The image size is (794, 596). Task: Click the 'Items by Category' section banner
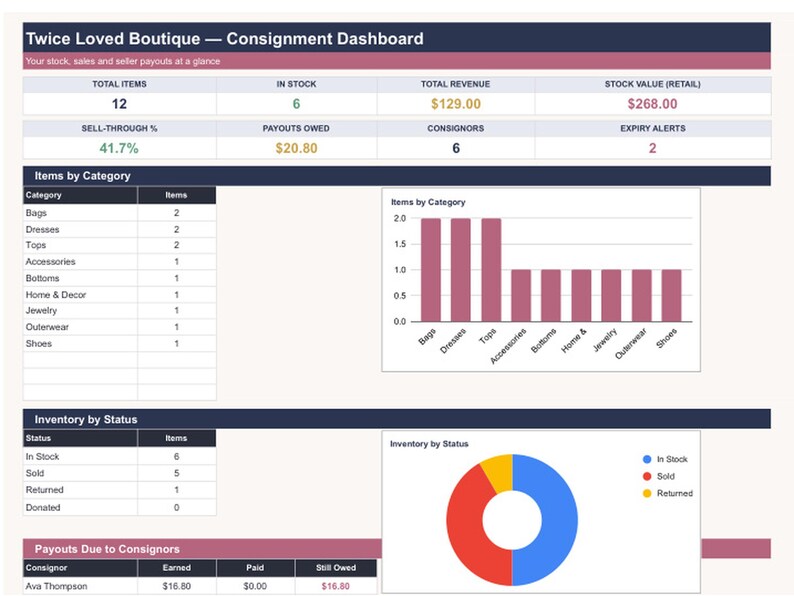pos(397,176)
